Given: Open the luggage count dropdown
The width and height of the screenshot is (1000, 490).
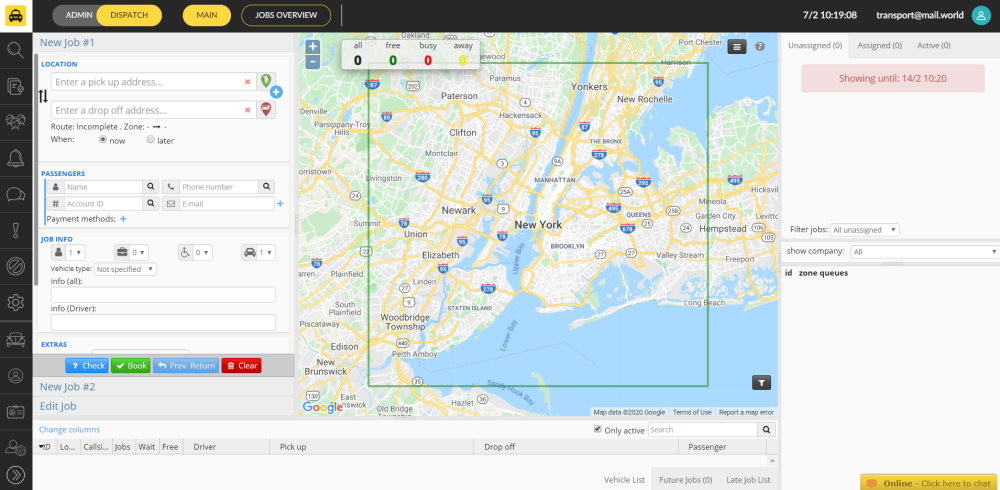Looking at the screenshot, I should pyautogui.click(x=139, y=253).
